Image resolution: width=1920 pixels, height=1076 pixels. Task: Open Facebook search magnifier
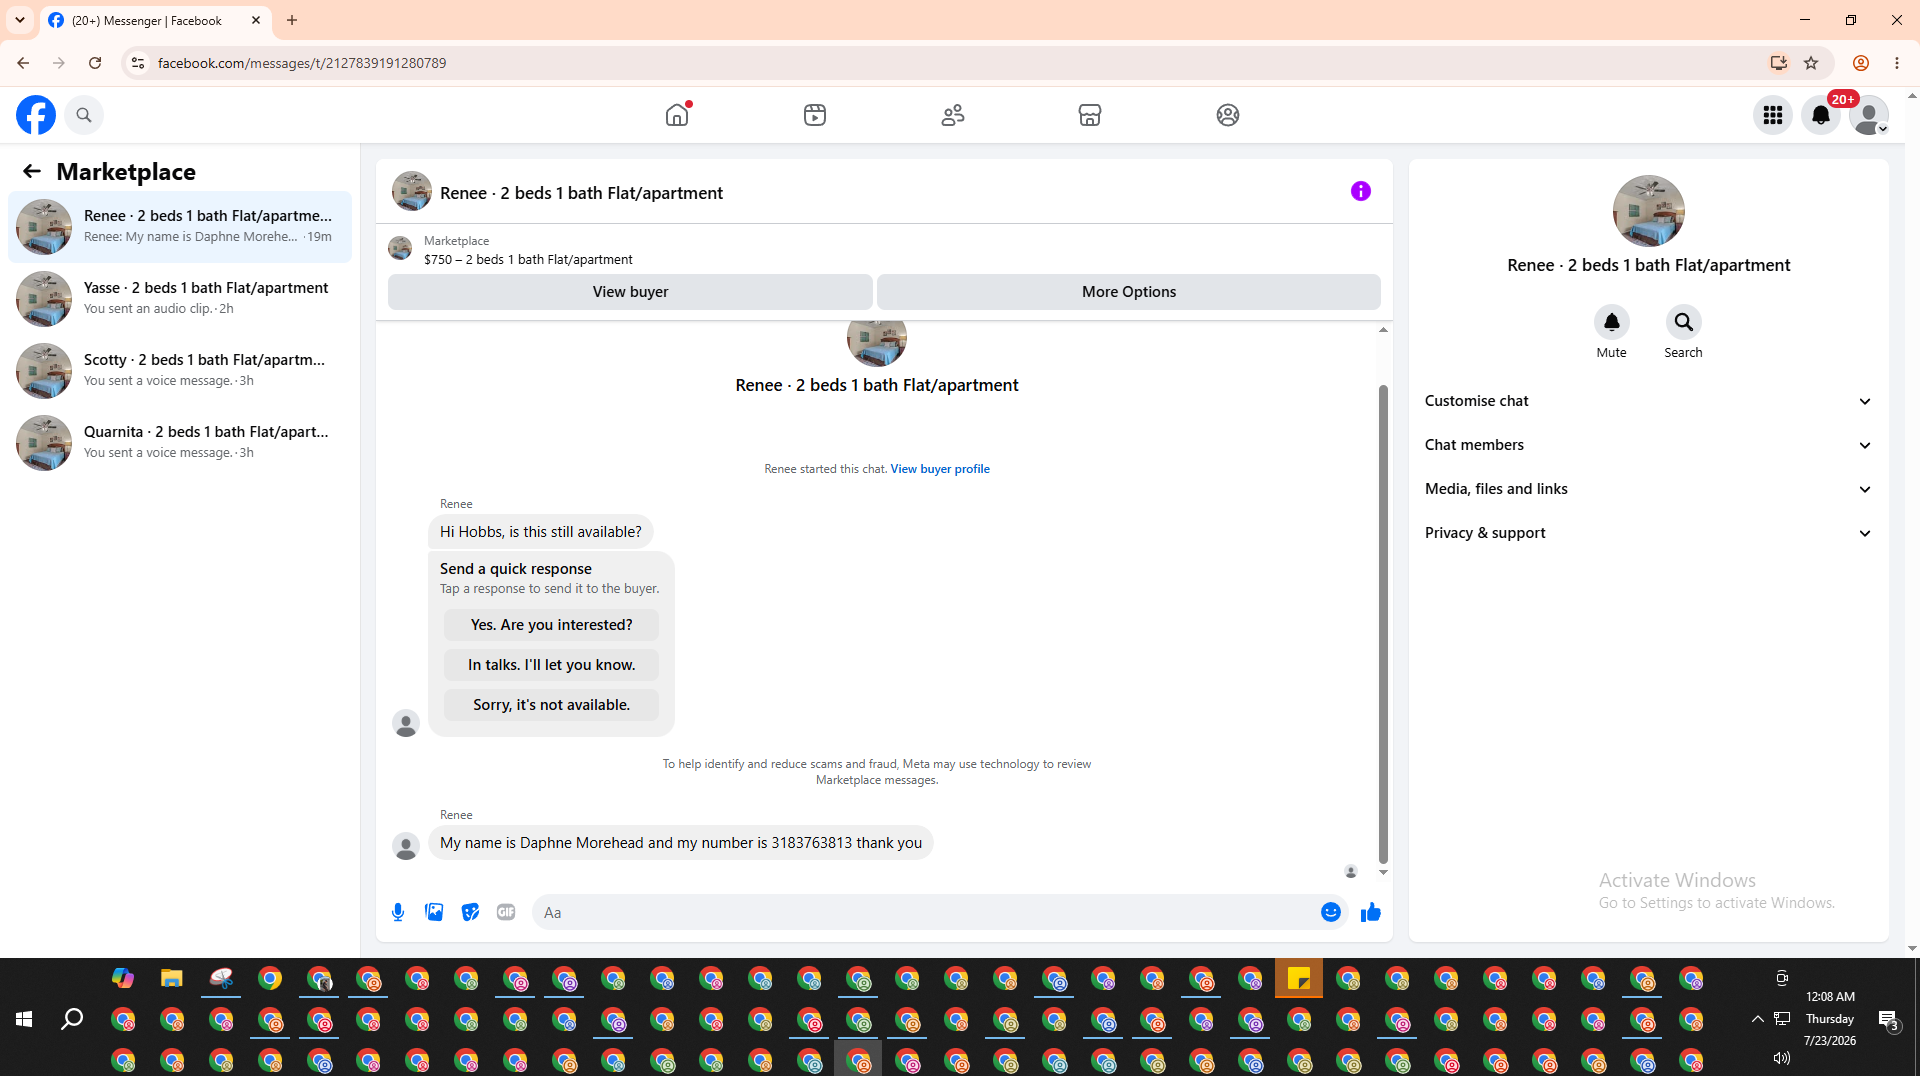(x=84, y=115)
